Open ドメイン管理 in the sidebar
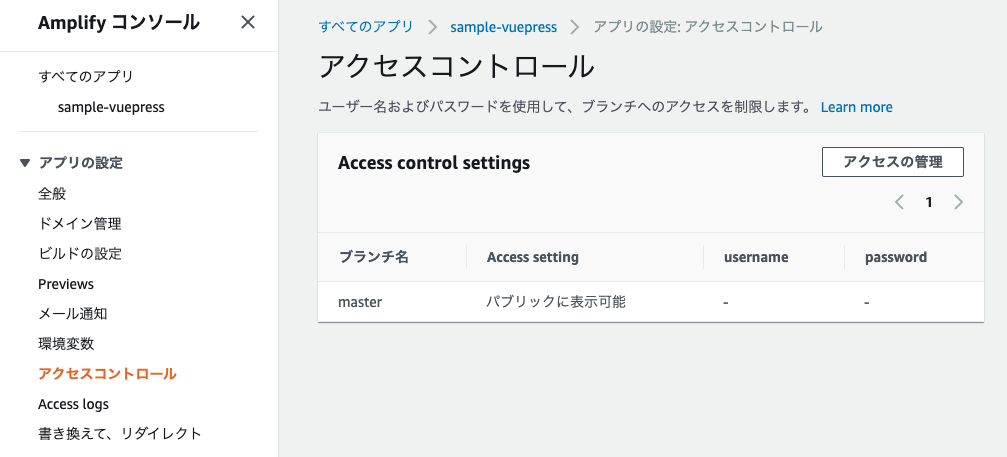The width and height of the screenshot is (1007, 457). click(80, 223)
